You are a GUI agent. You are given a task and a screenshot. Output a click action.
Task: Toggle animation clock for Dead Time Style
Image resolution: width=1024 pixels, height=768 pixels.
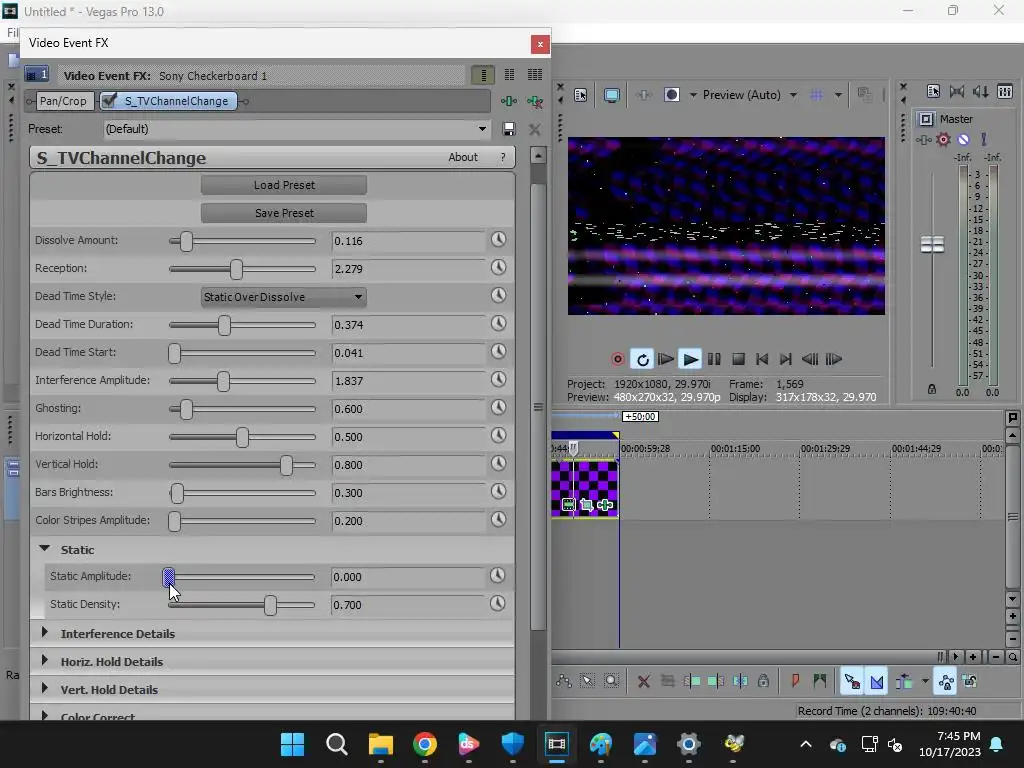point(498,295)
